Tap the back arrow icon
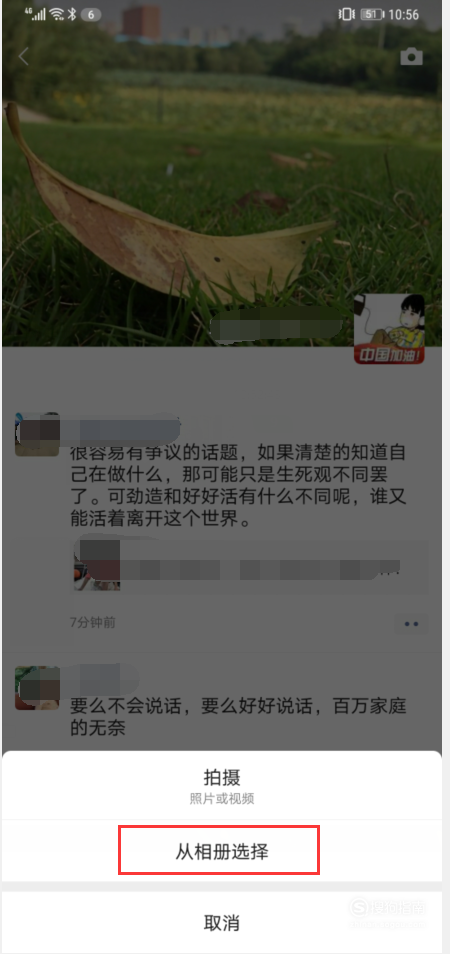Image resolution: width=450 pixels, height=954 pixels. point(24,57)
